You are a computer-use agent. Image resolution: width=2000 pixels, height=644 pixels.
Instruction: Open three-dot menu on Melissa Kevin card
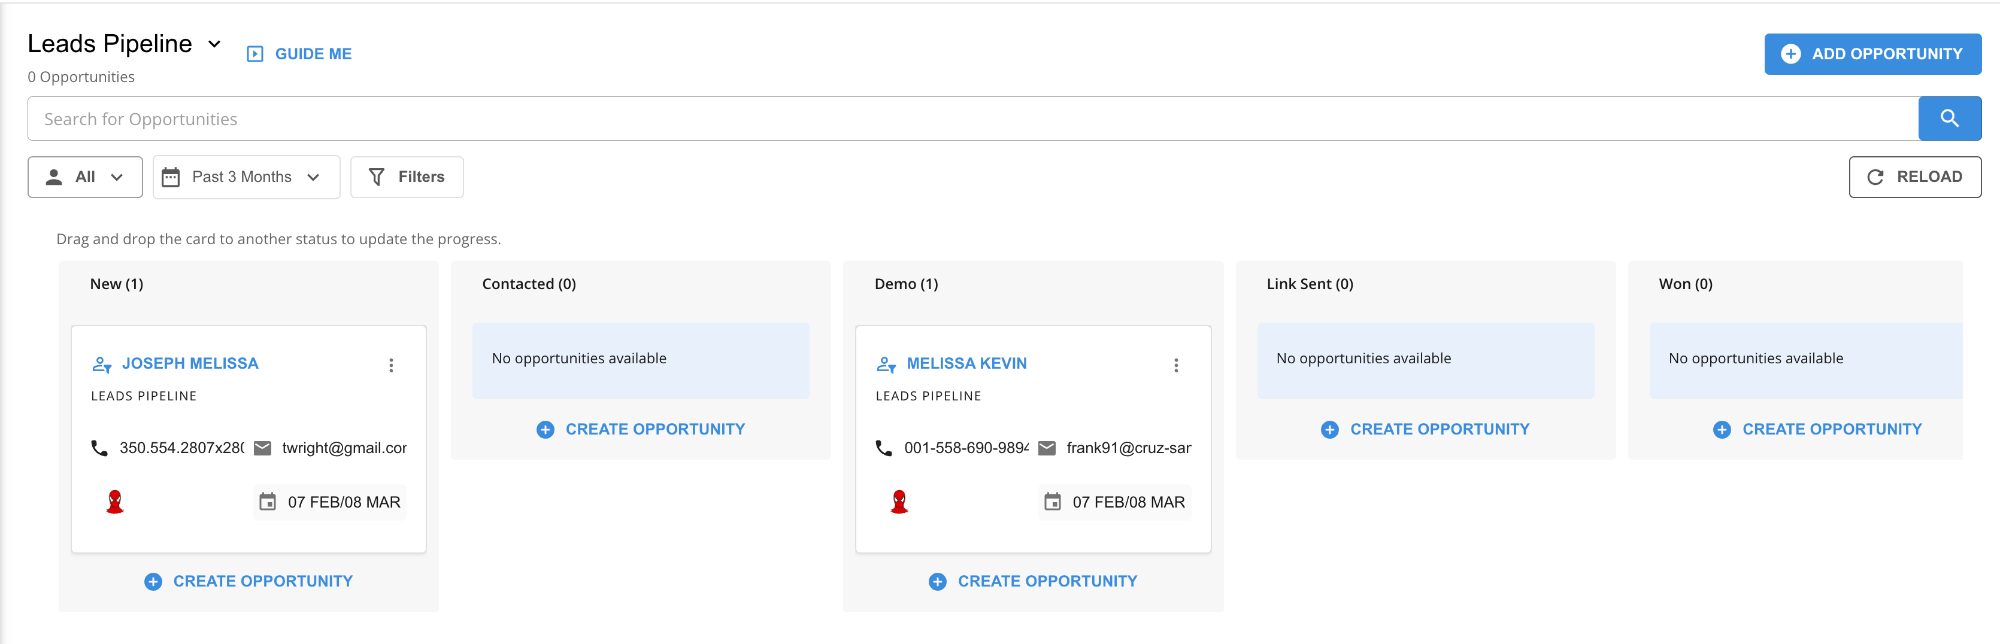[x=1176, y=366]
